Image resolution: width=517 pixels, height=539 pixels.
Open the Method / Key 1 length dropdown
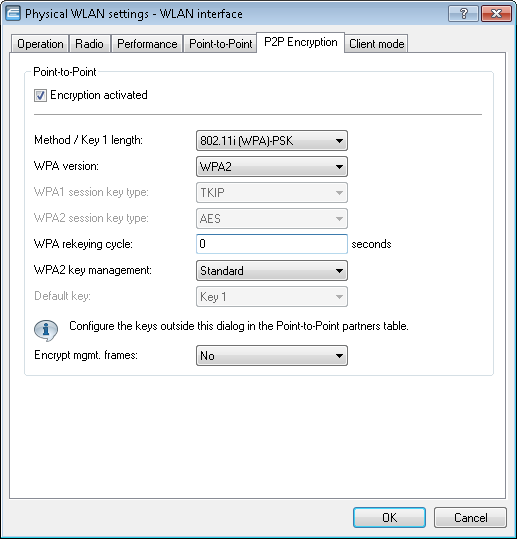point(272,141)
